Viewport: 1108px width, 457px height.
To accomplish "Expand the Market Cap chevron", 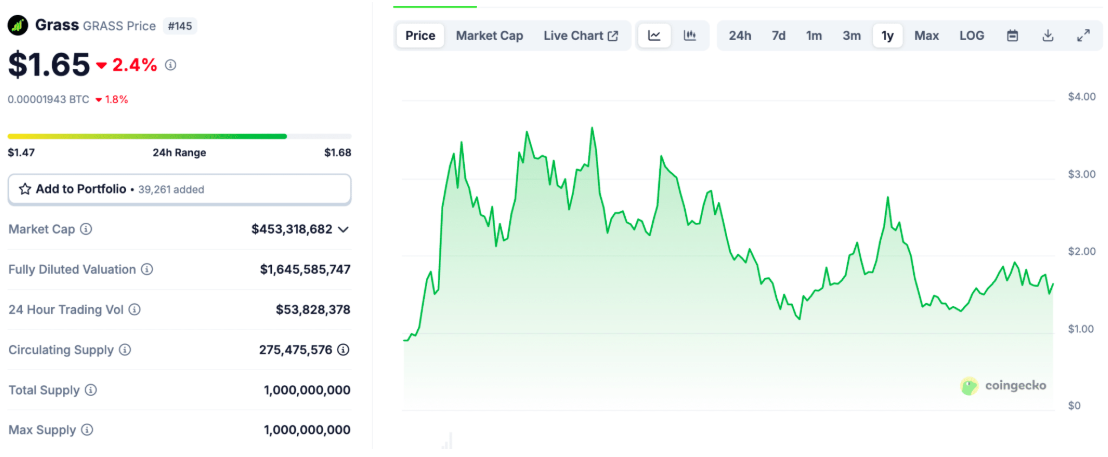I will (x=343, y=229).
